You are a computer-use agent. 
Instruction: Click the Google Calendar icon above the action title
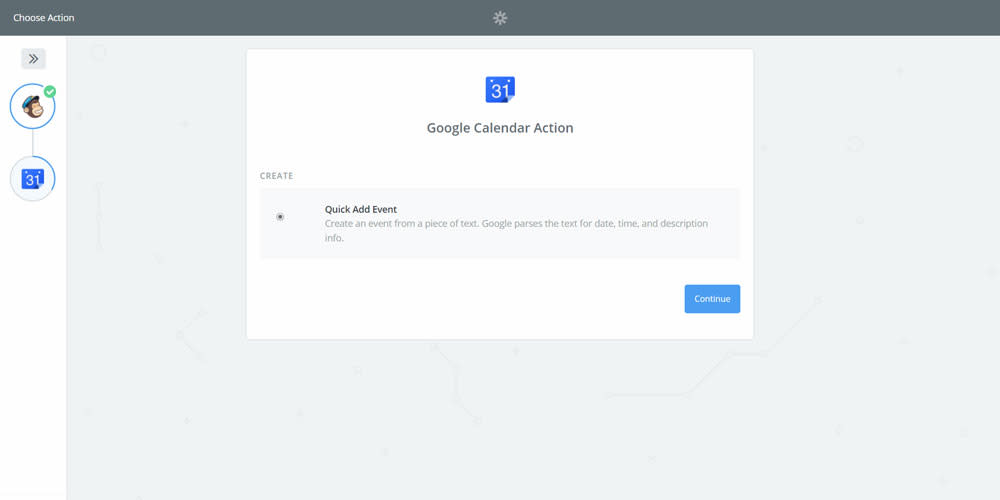(x=500, y=89)
